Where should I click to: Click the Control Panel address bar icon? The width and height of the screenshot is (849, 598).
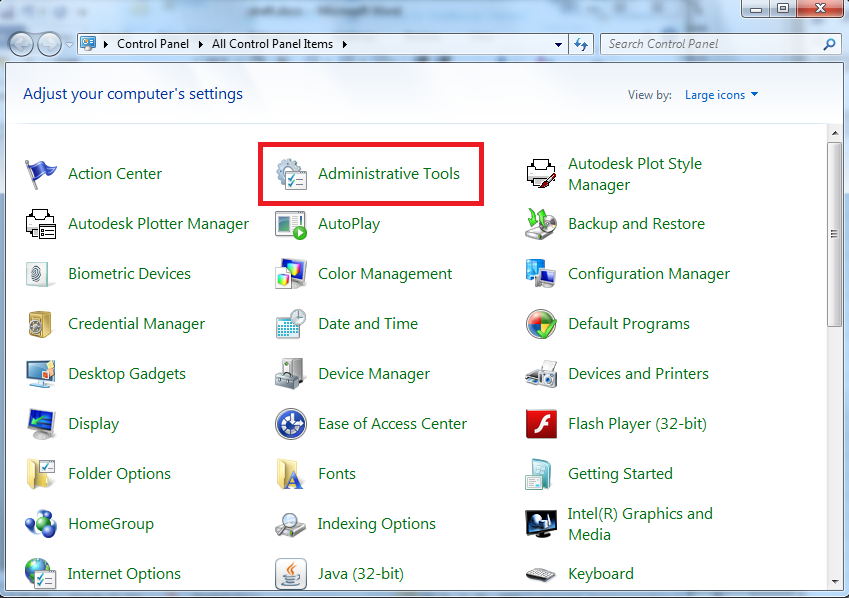click(88, 44)
